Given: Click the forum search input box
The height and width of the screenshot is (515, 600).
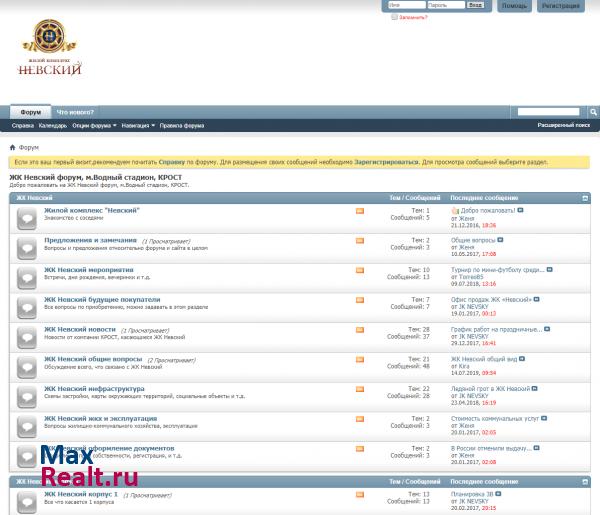Looking at the screenshot, I should click(x=548, y=111).
